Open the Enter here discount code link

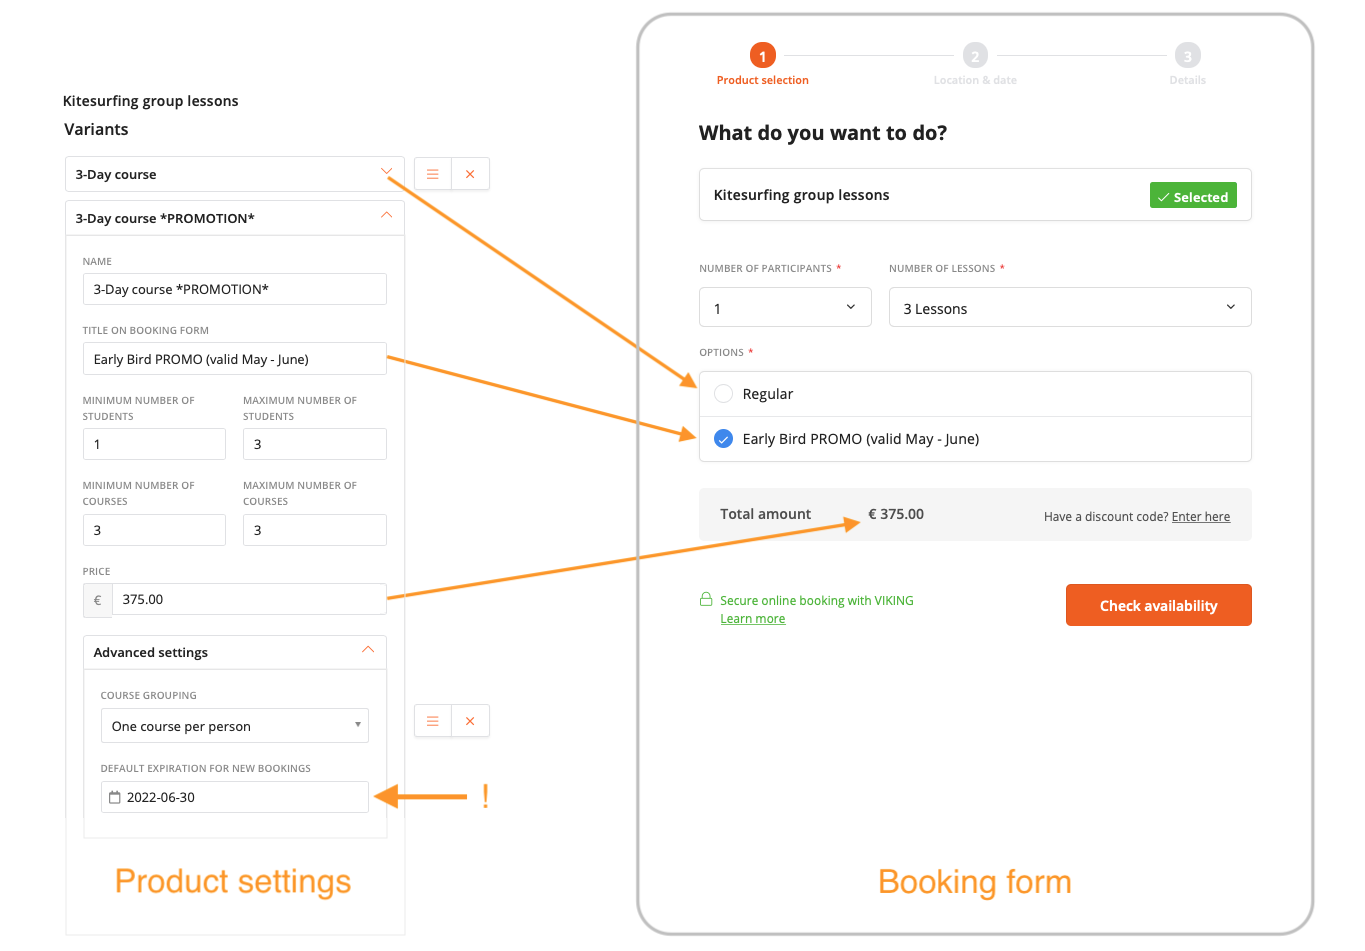pyautogui.click(x=1200, y=516)
